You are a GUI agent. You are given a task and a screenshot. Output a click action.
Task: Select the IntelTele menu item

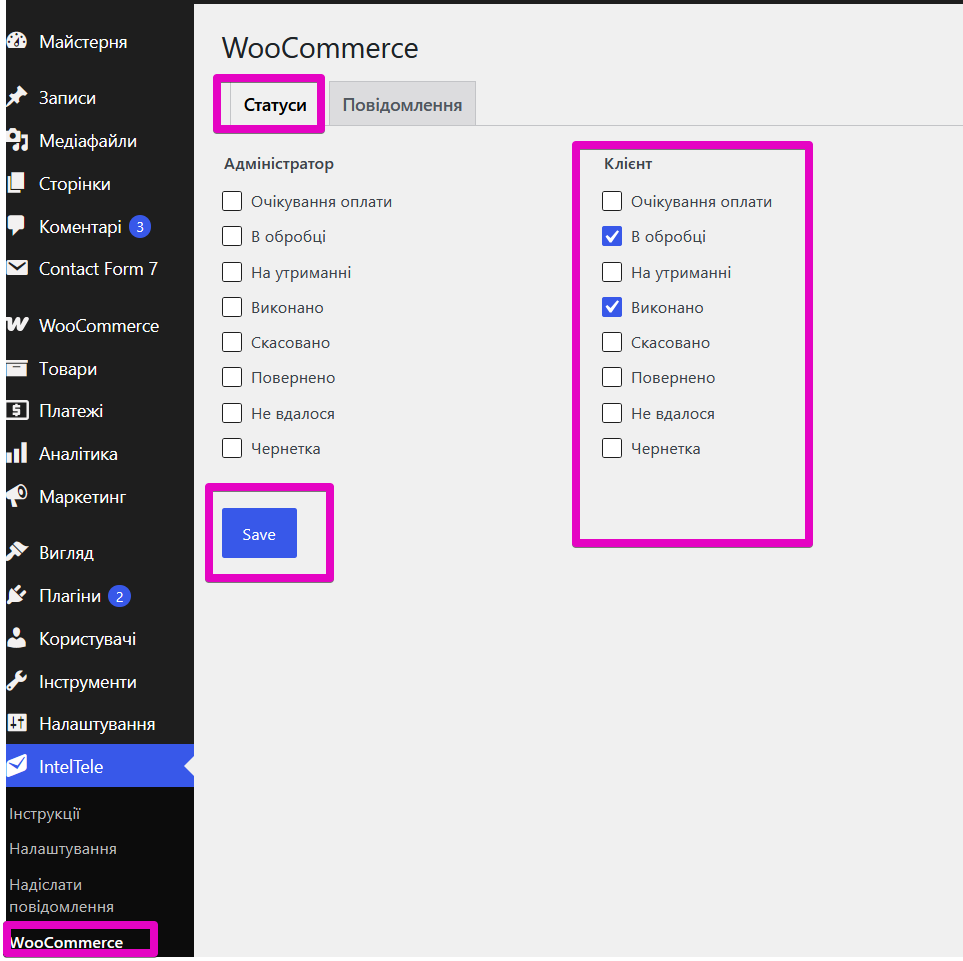coord(100,766)
